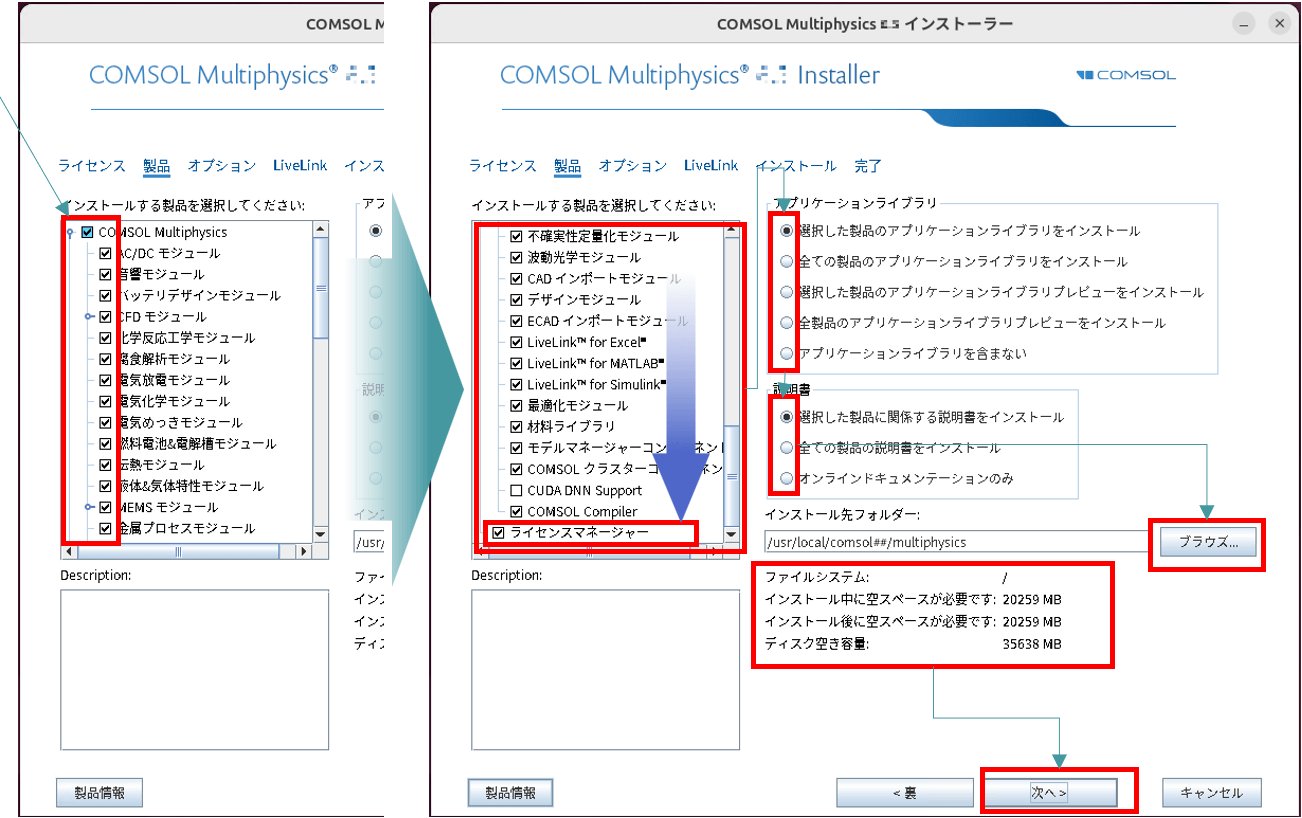1302x818 pixels.
Task: Toggle 腐食解析モジュール checkbox
Action: (105, 358)
